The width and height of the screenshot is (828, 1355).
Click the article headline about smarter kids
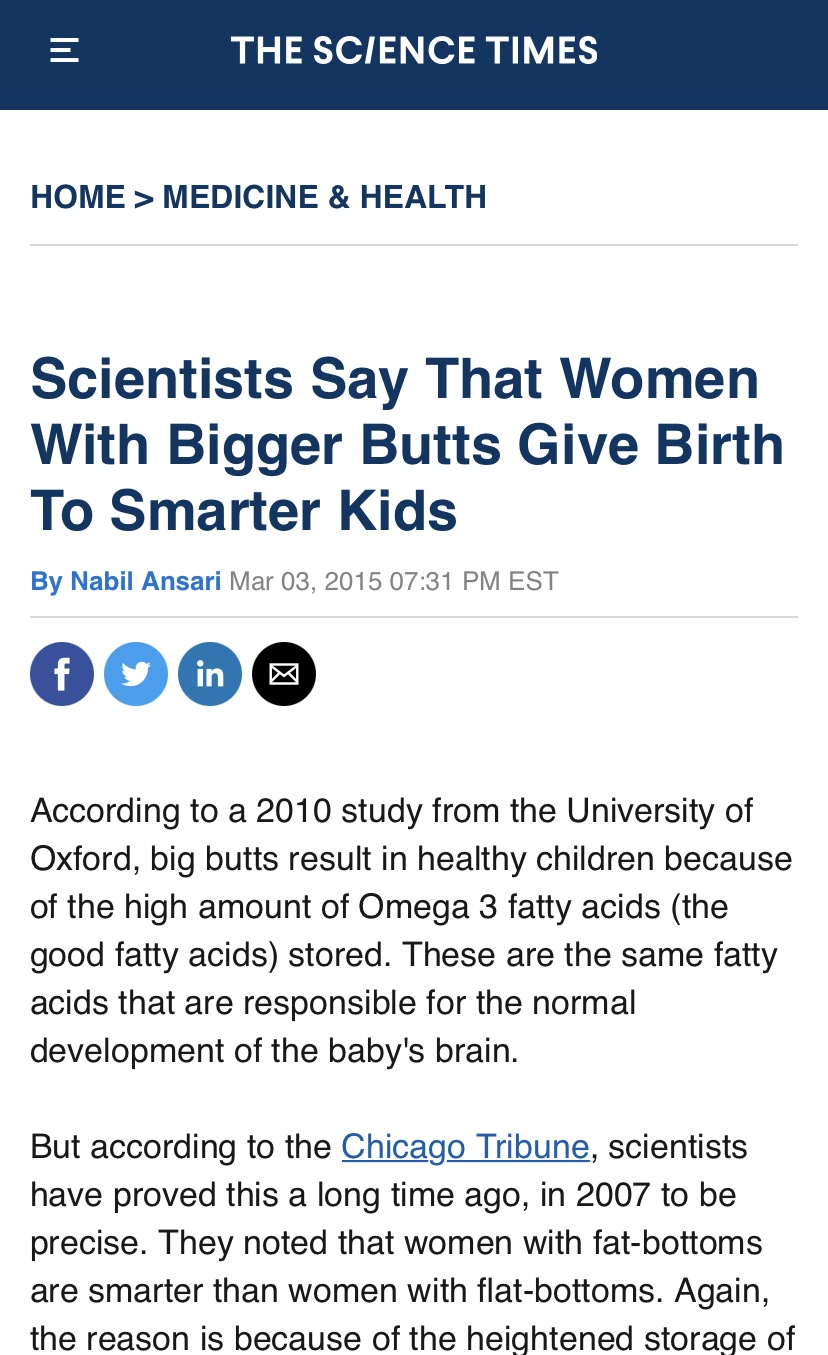(407, 445)
